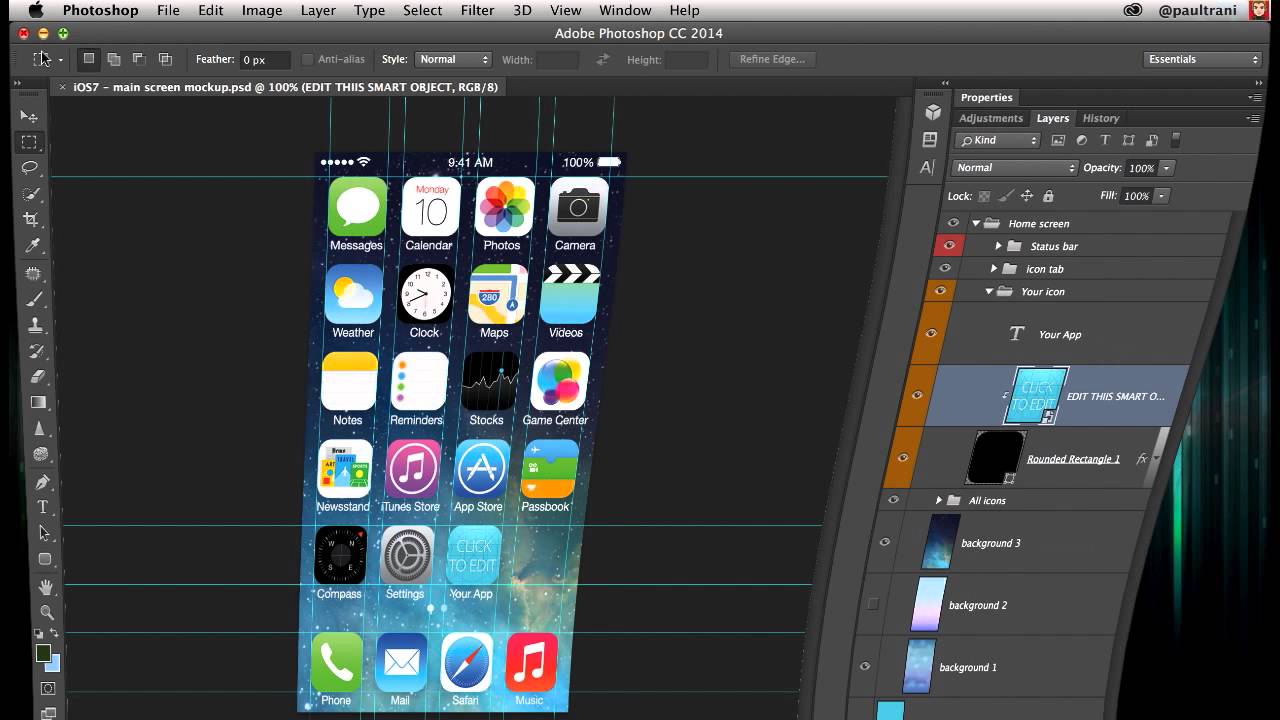Screen dimensions: 1280x720
Task: Select the Zoom tool
Action: [47, 612]
